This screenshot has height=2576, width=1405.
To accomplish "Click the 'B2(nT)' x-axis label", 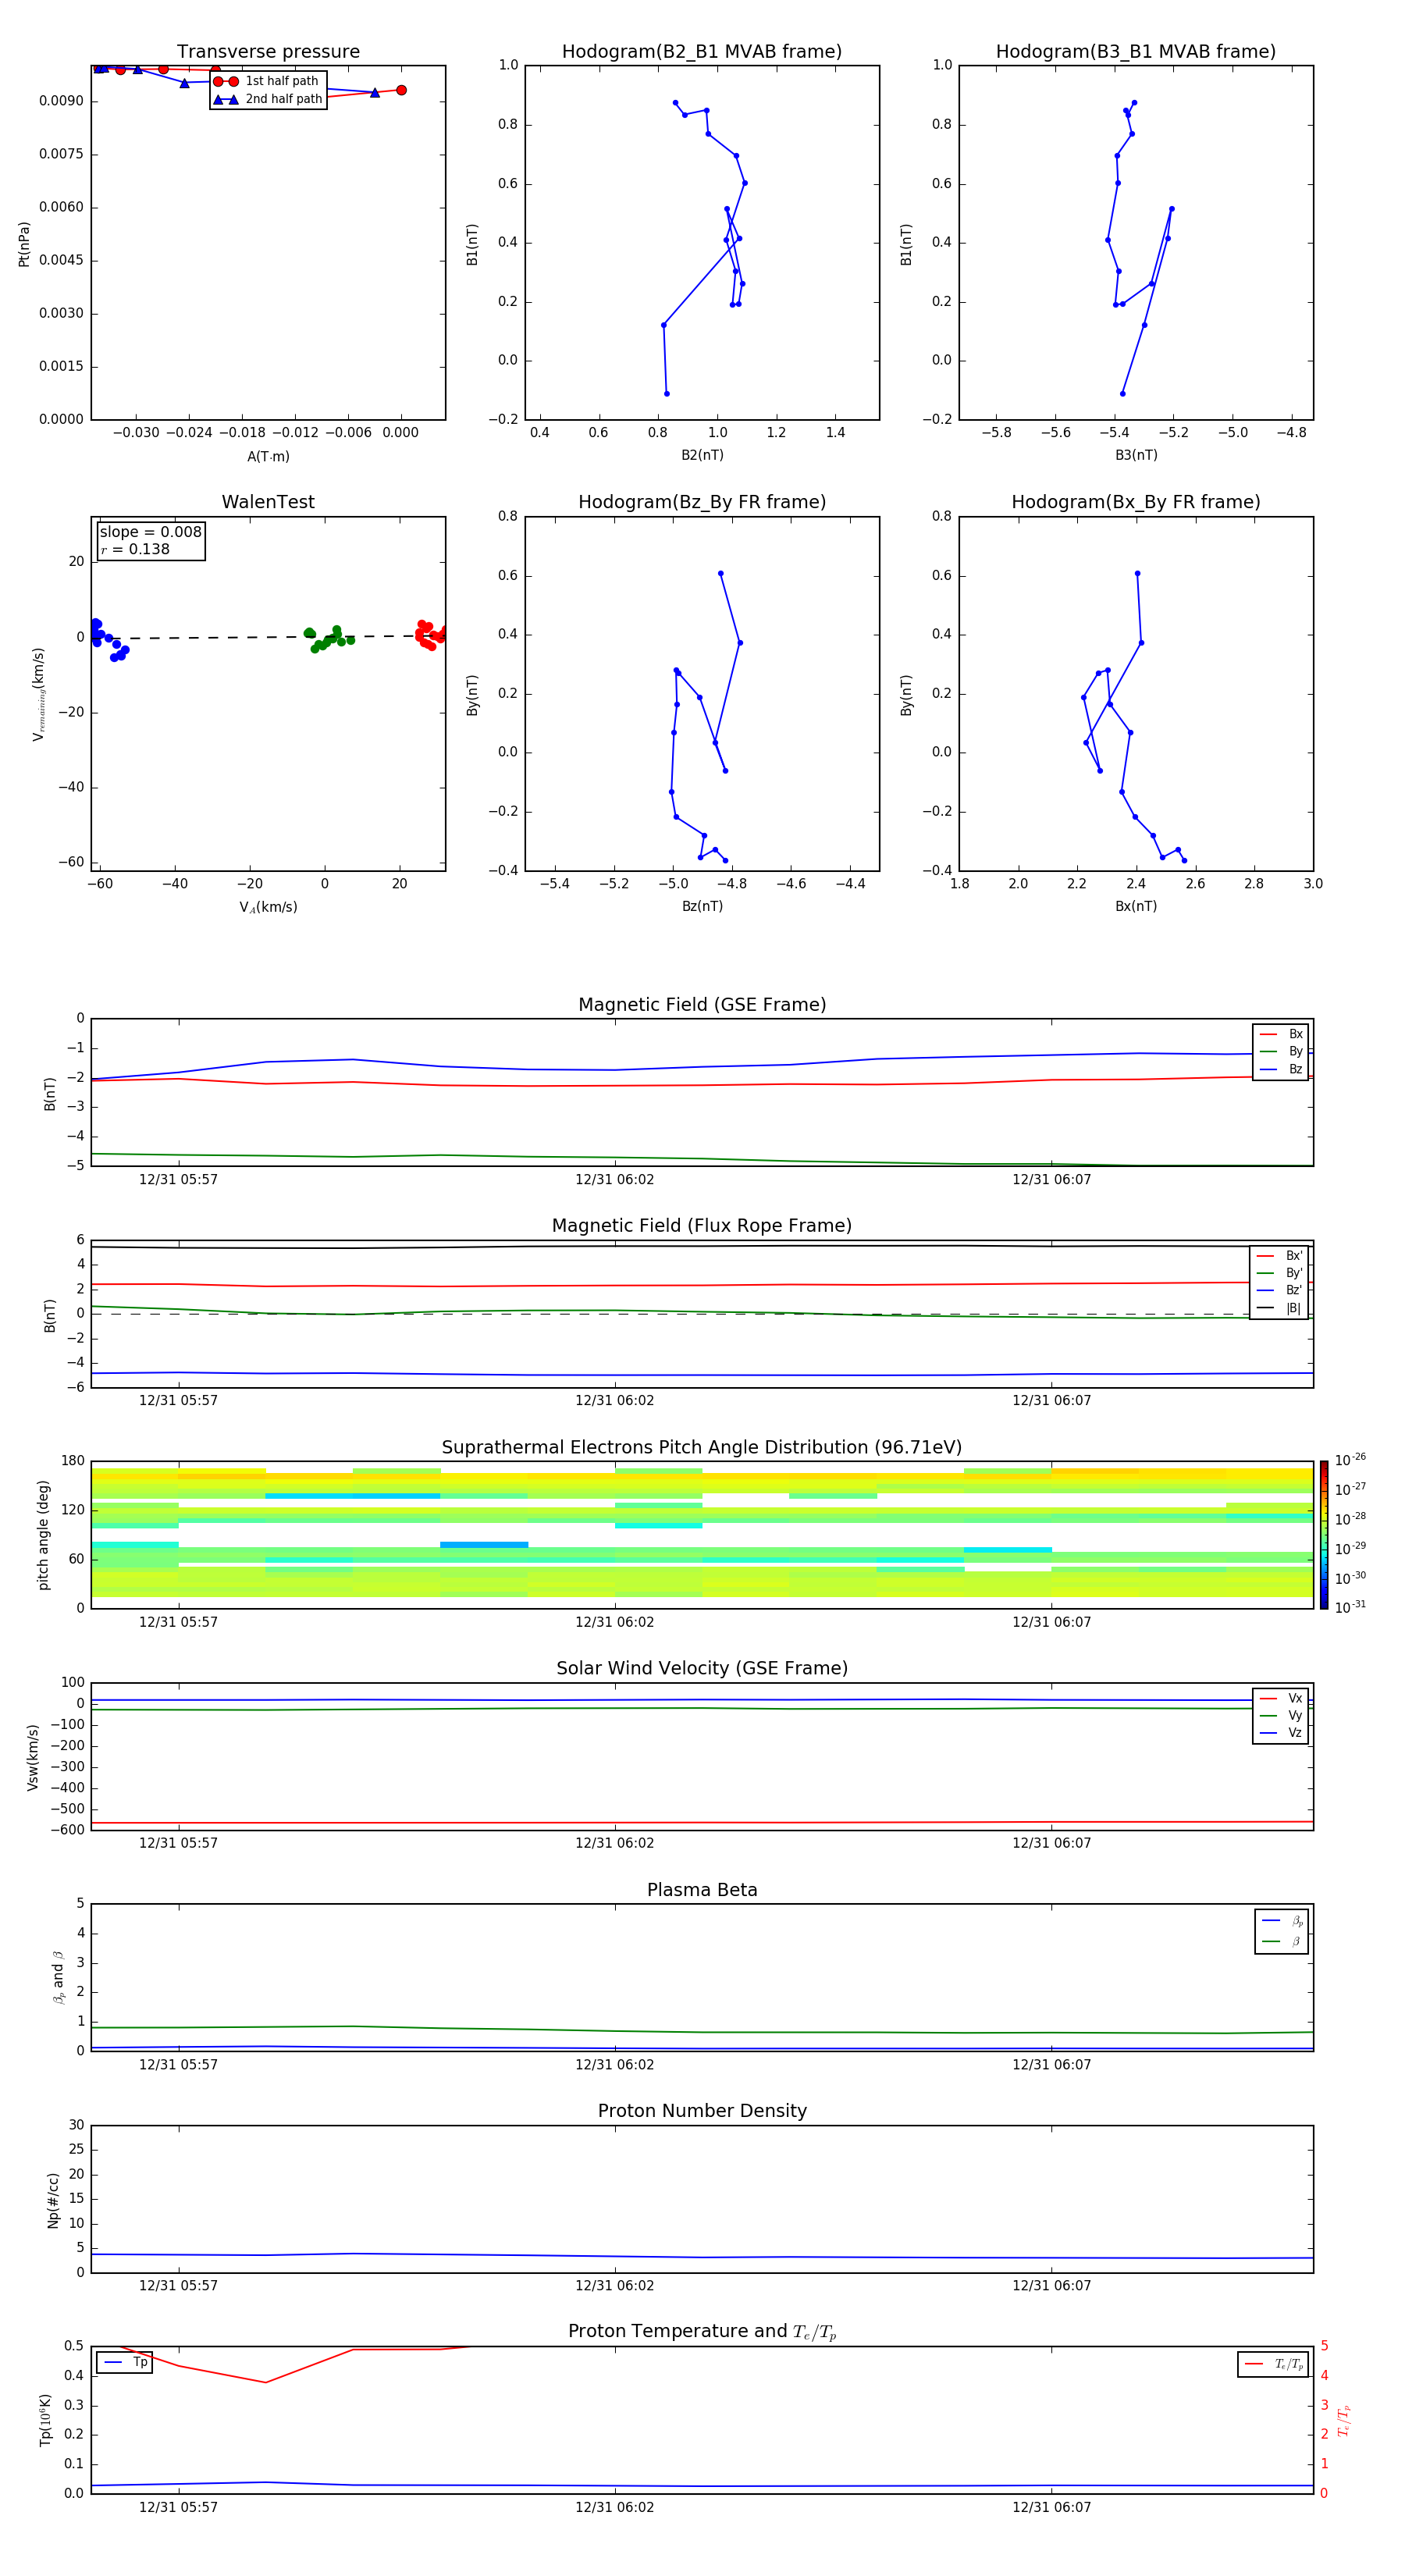I will point(702,455).
